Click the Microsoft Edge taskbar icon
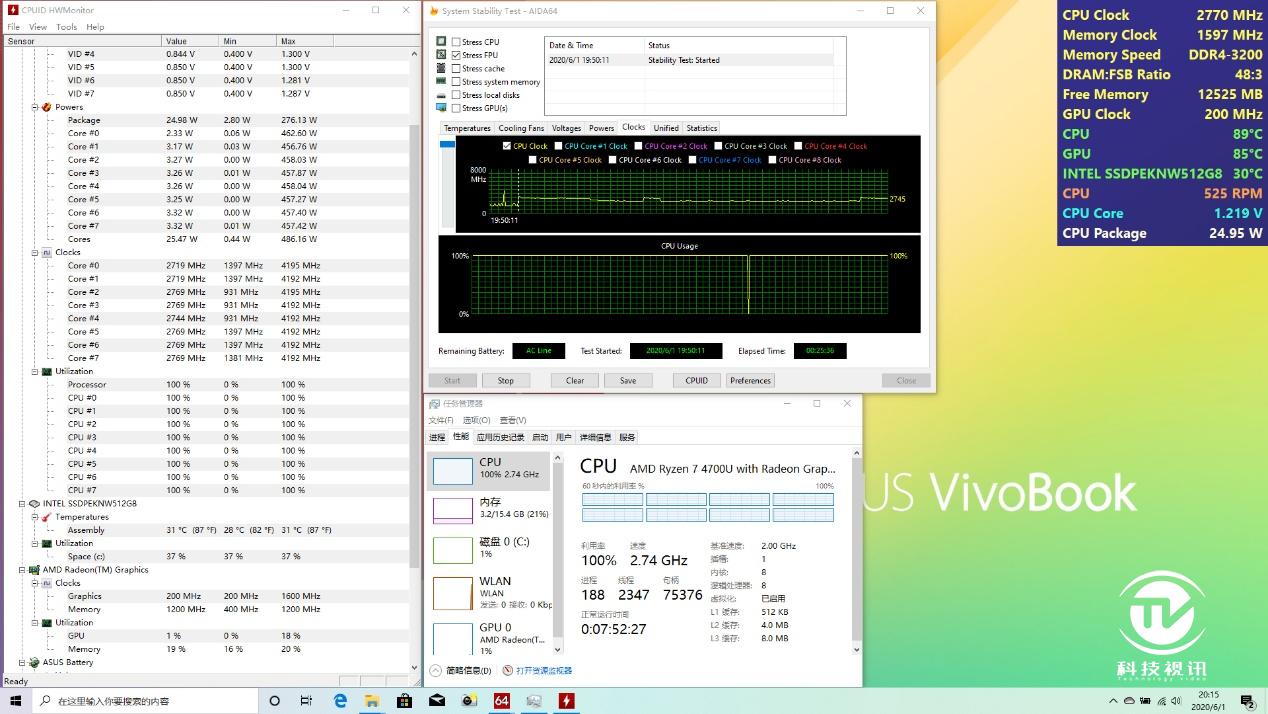The width and height of the screenshot is (1268, 714). [x=340, y=701]
